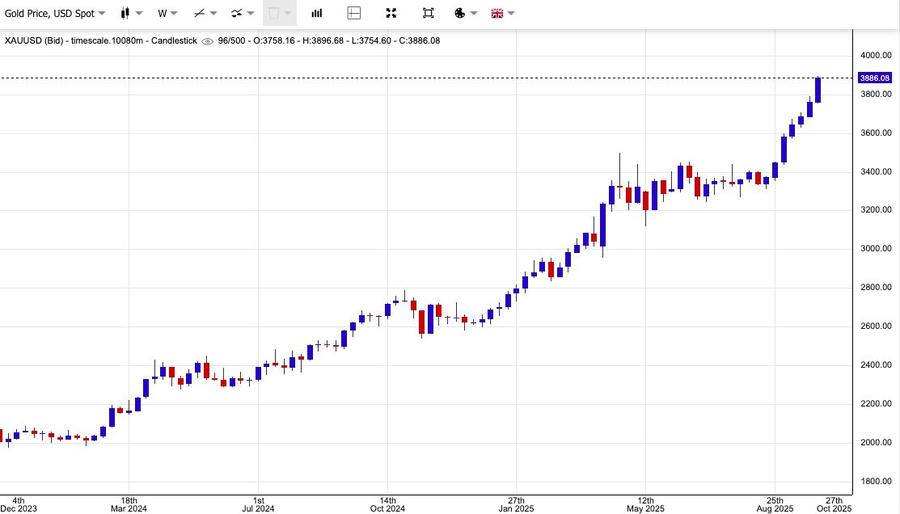Click the split panel layout icon
The width and height of the screenshot is (900, 514).
pos(354,14)
